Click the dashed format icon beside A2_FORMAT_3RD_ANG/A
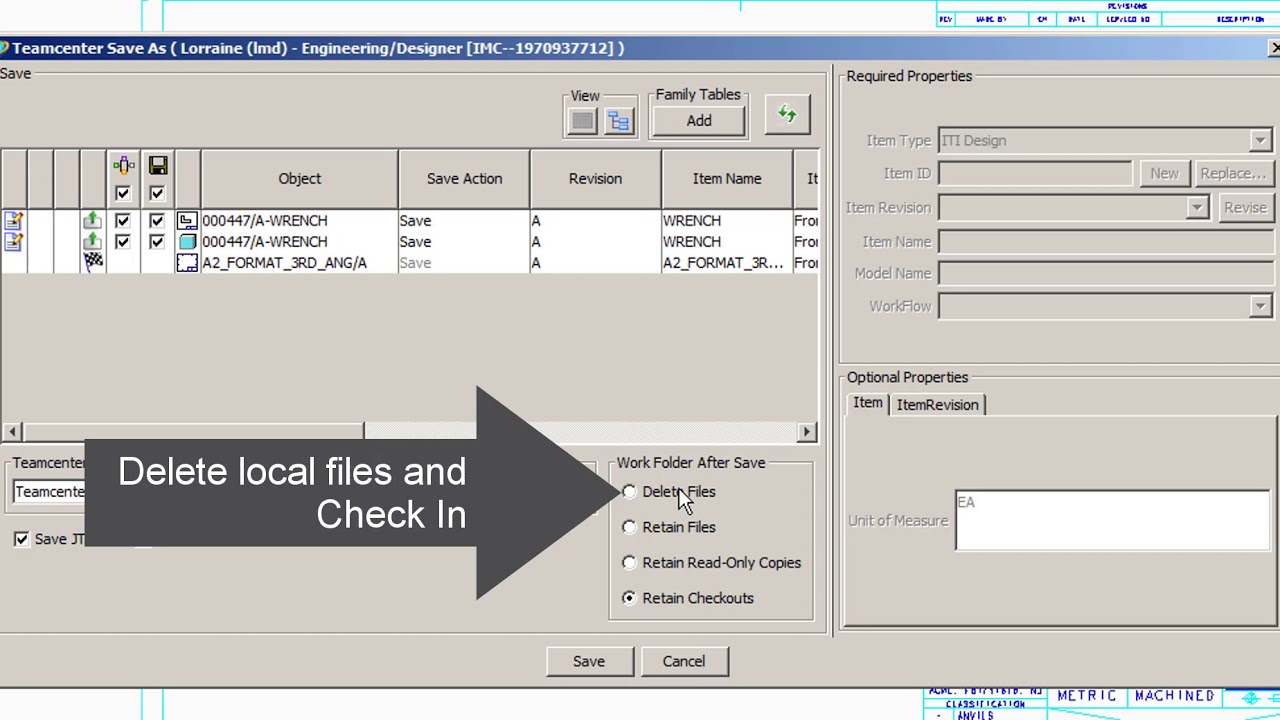Image resolution: width=1280 pixels, height=720 pixels. click(187, 263)
